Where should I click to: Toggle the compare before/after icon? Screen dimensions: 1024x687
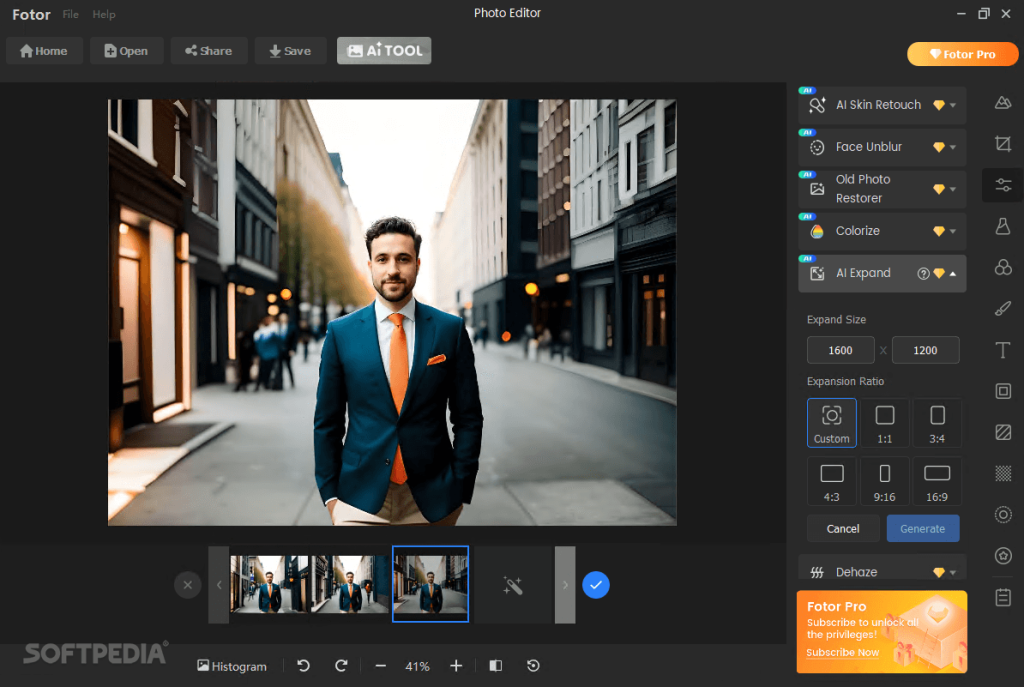coord(495,666)
